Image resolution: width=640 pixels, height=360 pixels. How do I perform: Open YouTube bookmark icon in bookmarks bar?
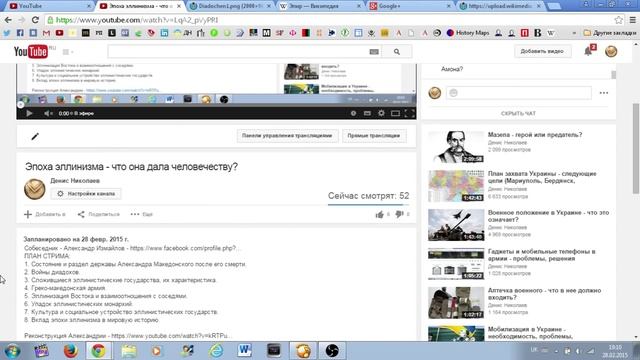59,33
